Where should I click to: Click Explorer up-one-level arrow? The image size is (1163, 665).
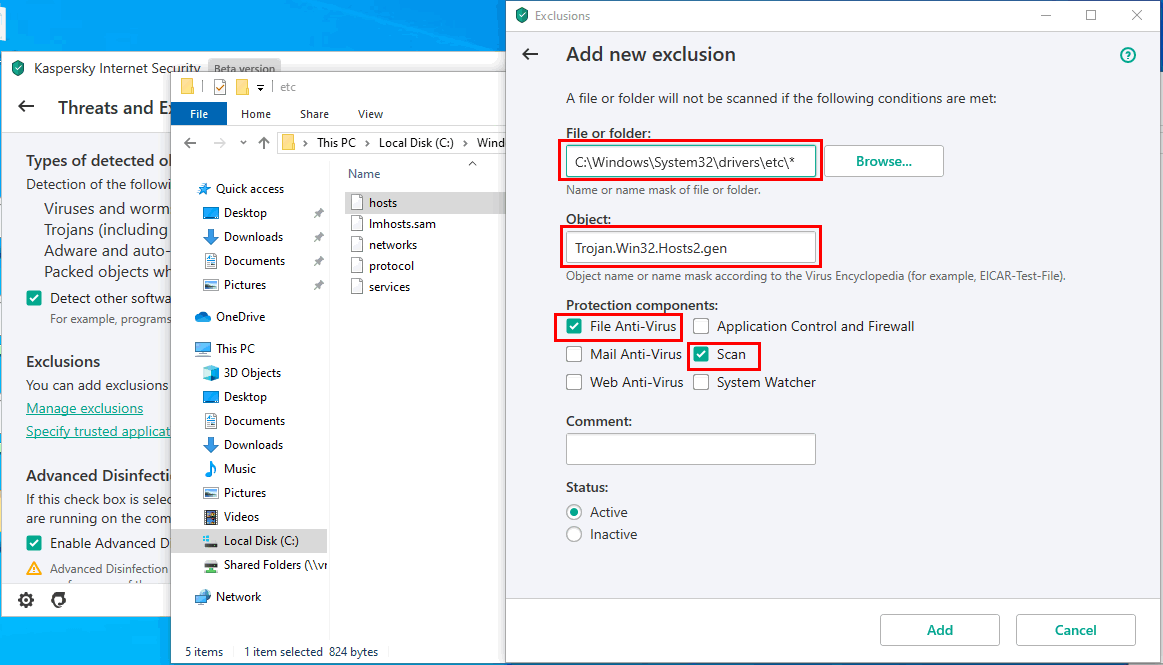pos(264,143)
